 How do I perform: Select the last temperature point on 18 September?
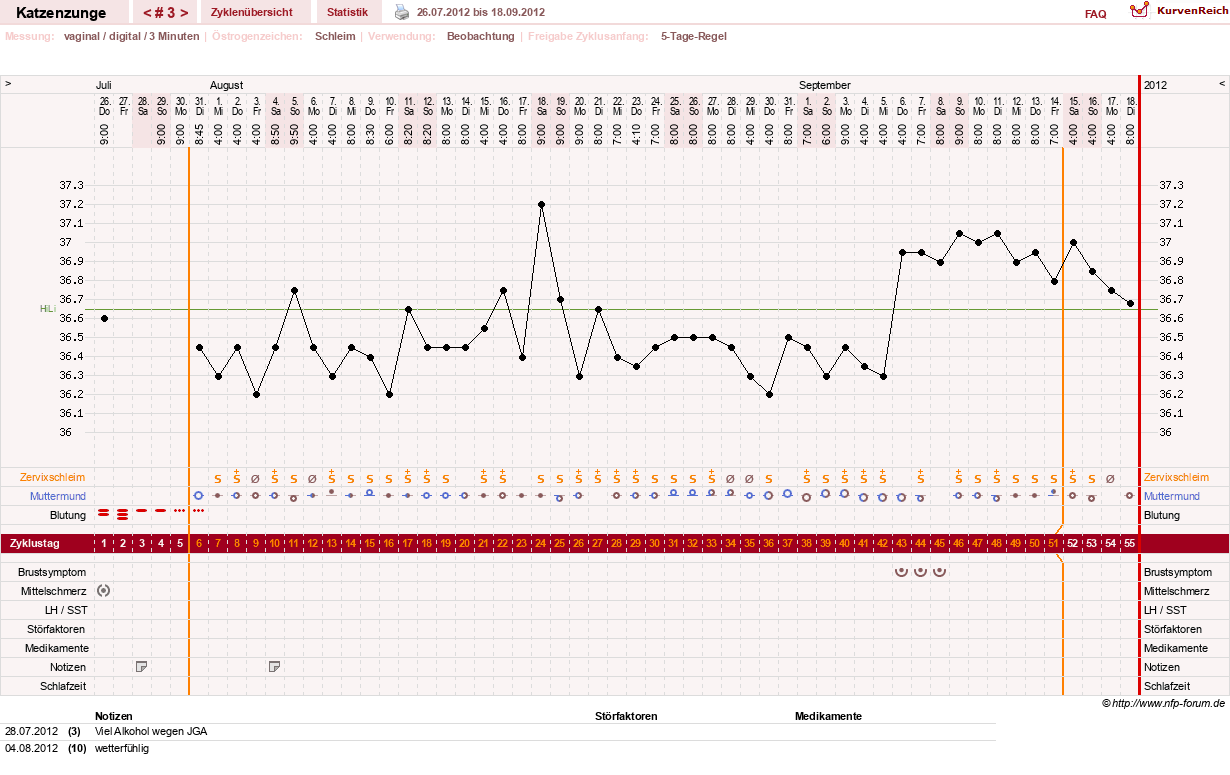tap(1130, 303)
